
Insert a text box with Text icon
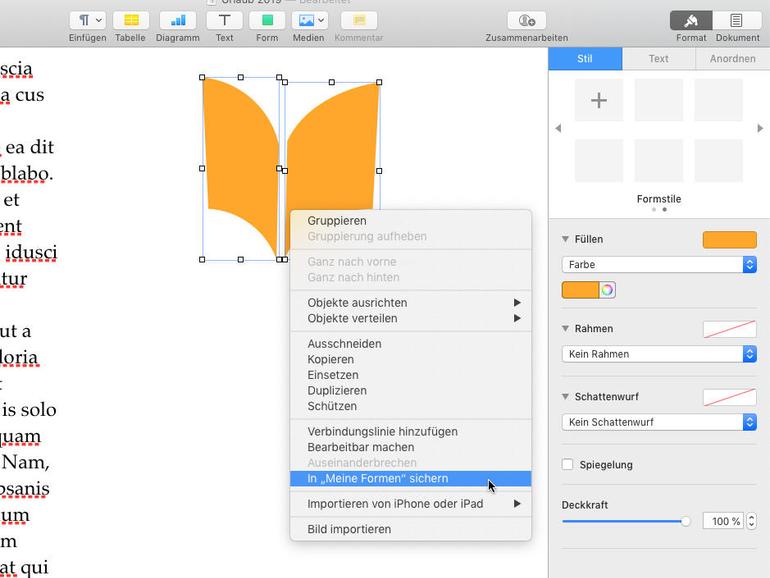click(224, 21)
